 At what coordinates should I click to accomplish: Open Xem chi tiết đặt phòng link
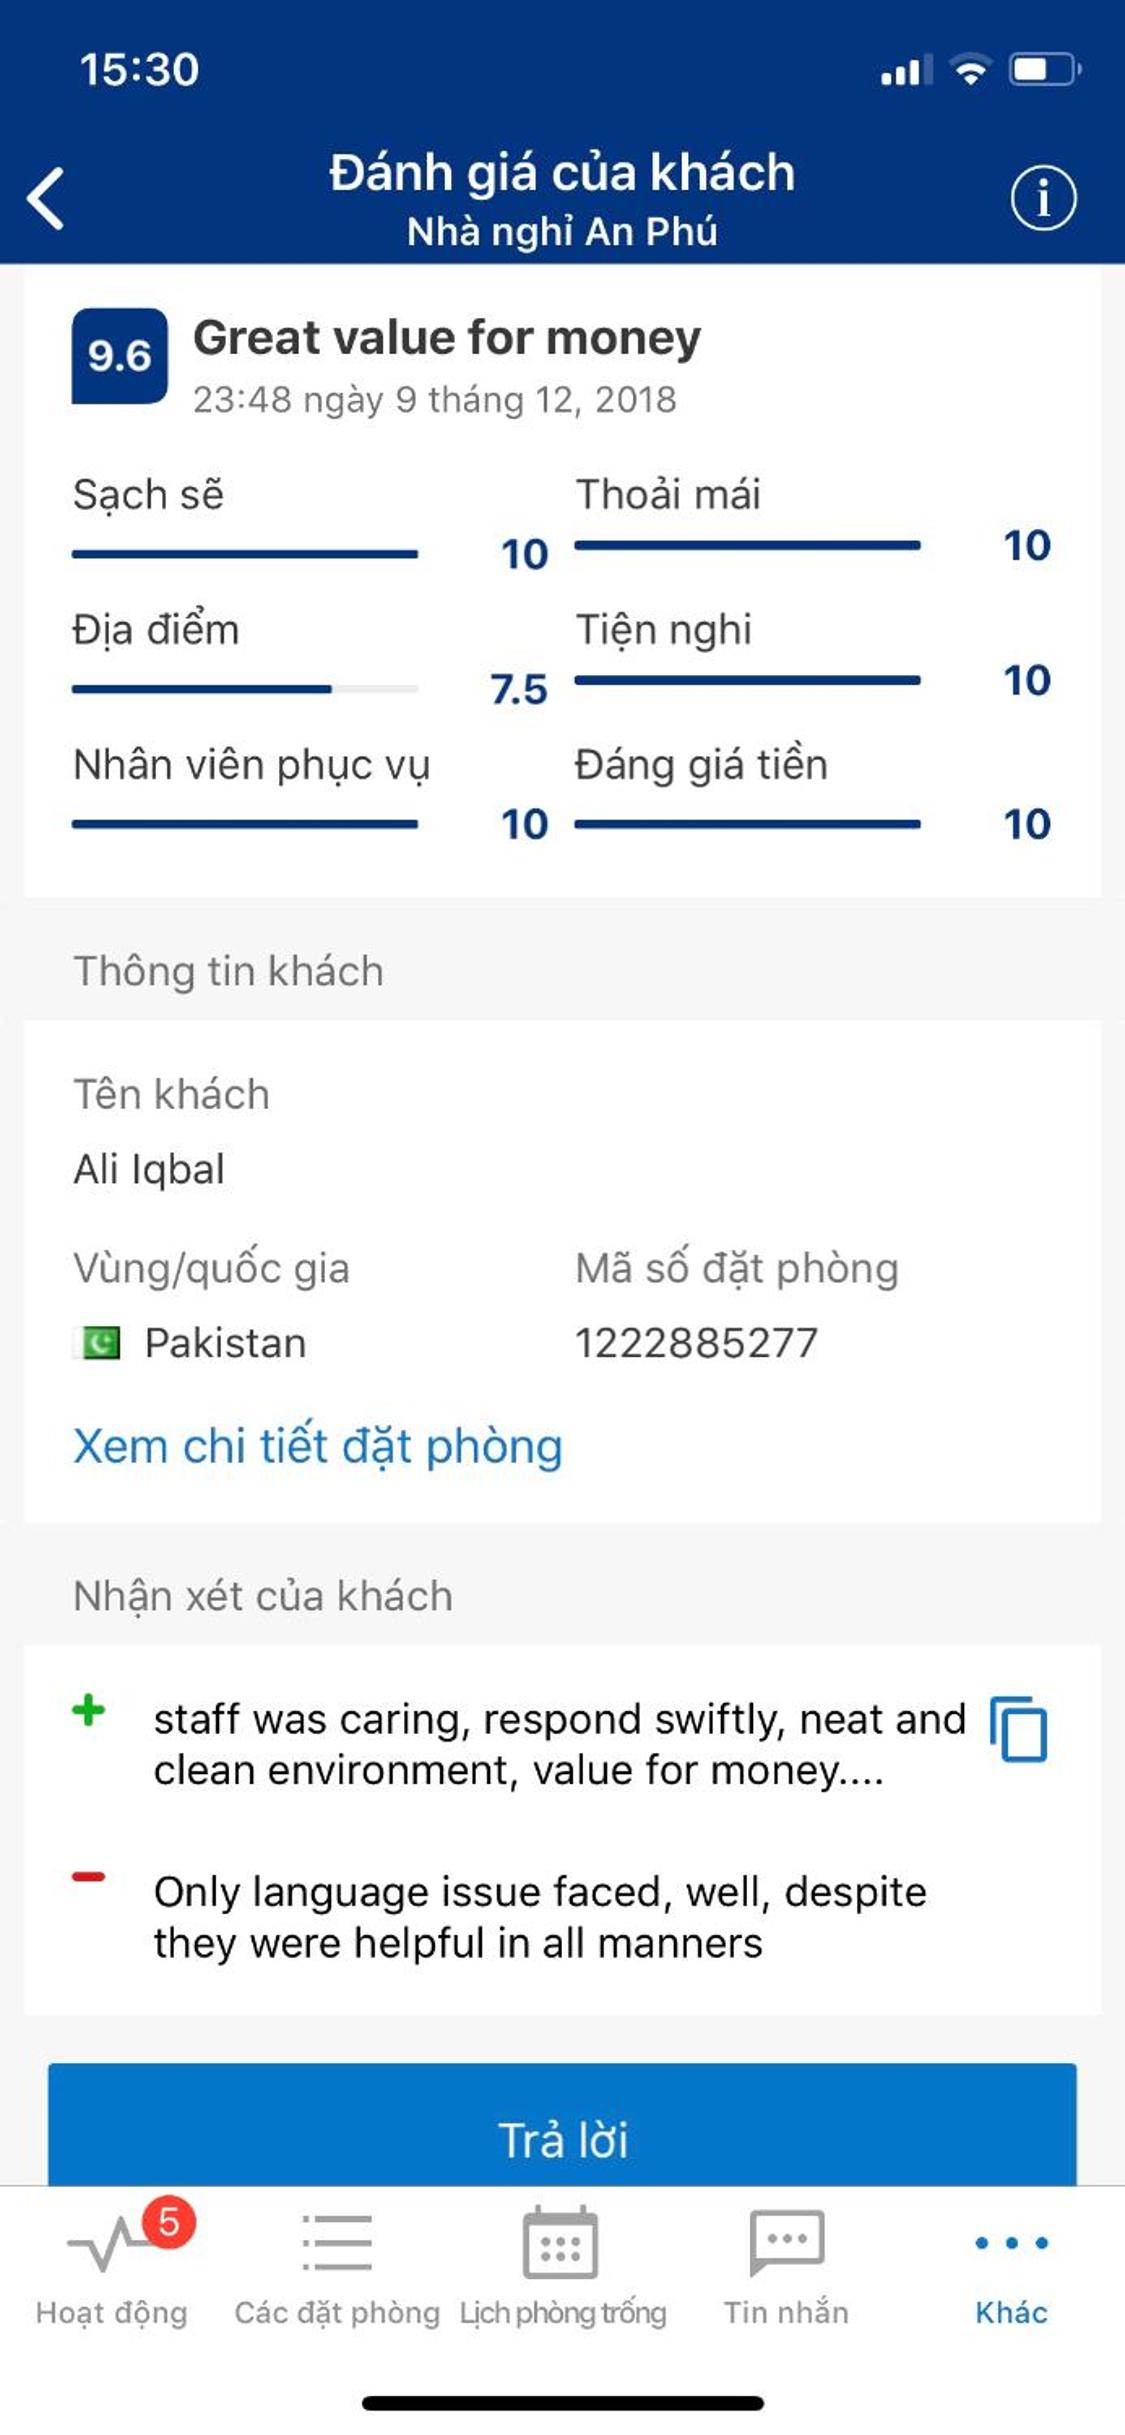[x=318, y=1447]
